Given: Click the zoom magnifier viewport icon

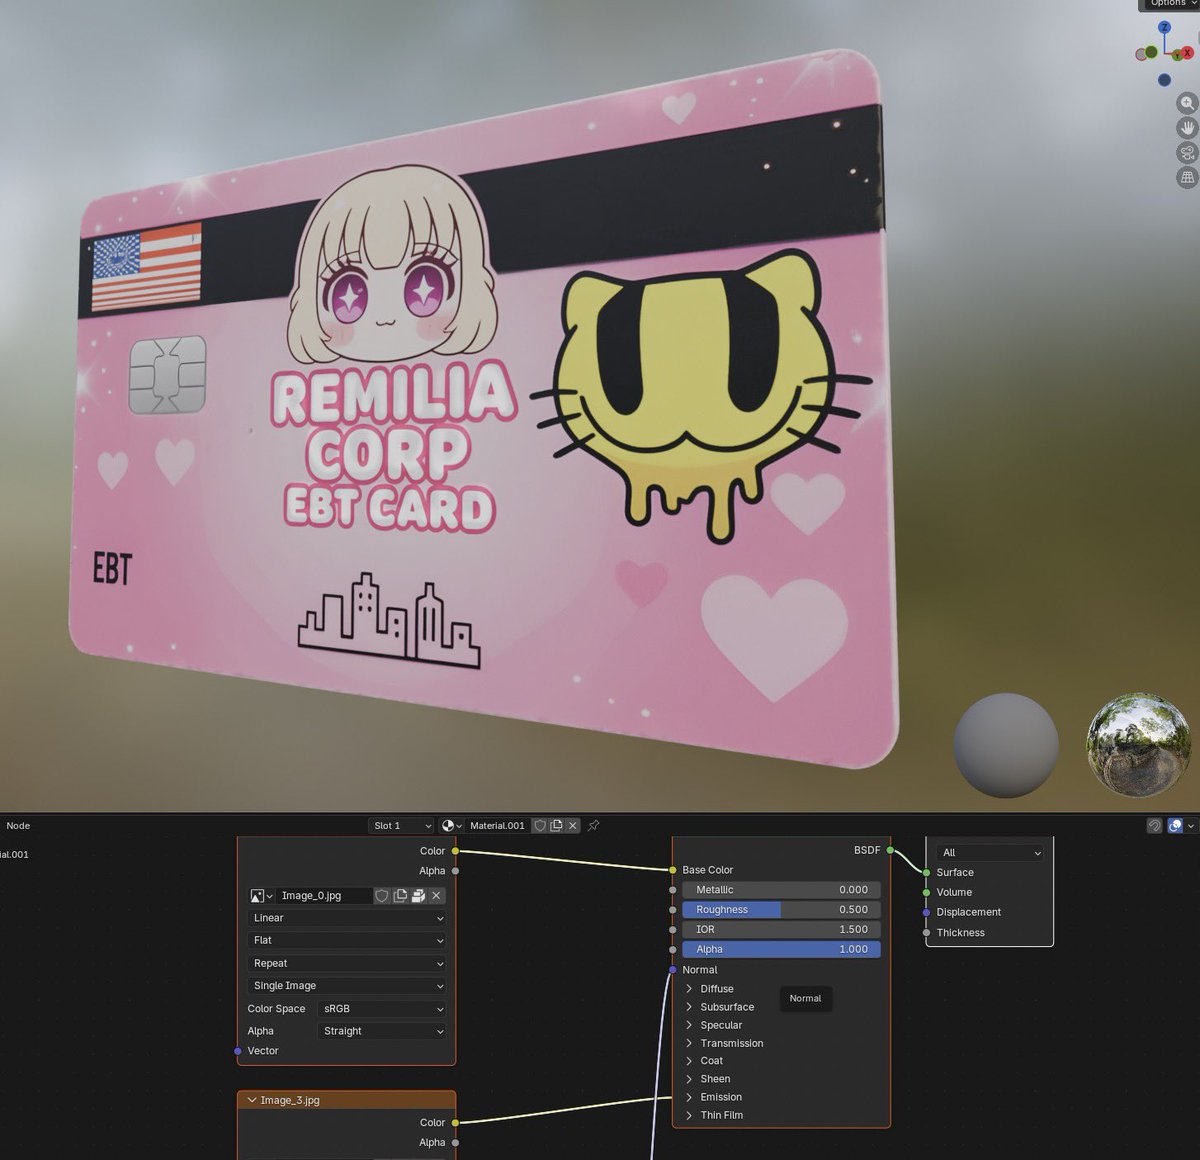Looking at the screenshot, I should coord(1187,103).
